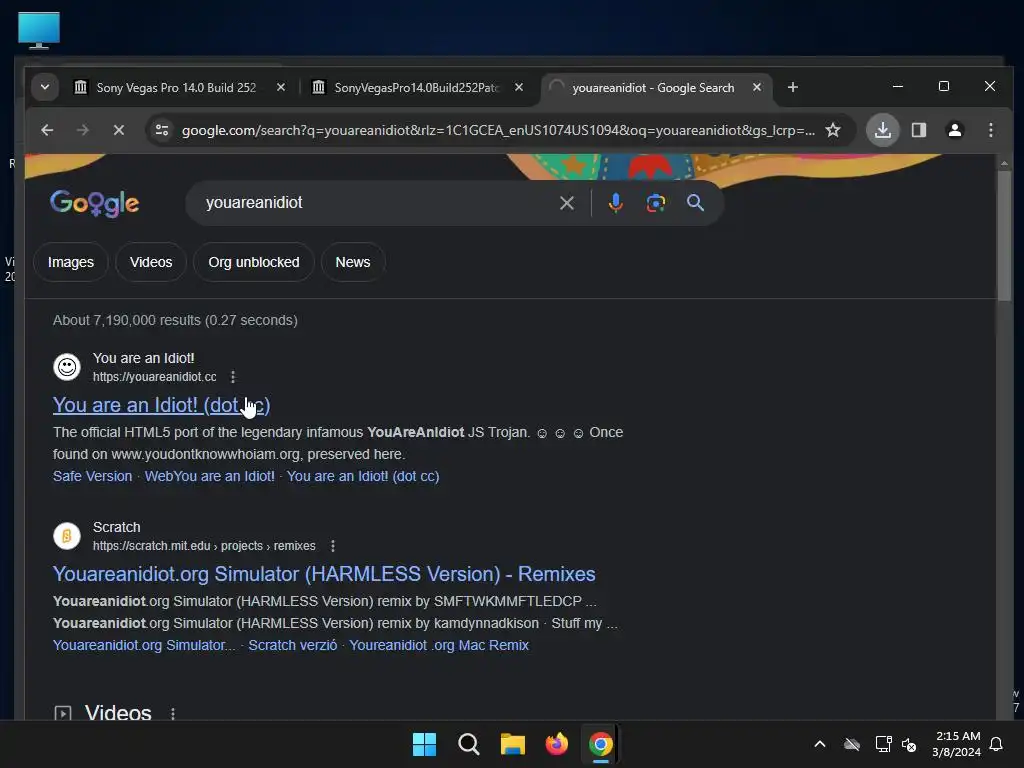The image size is (1024, 768).
Task: Open the Chrome downloads icon
Action: click(x=883, y=130)
